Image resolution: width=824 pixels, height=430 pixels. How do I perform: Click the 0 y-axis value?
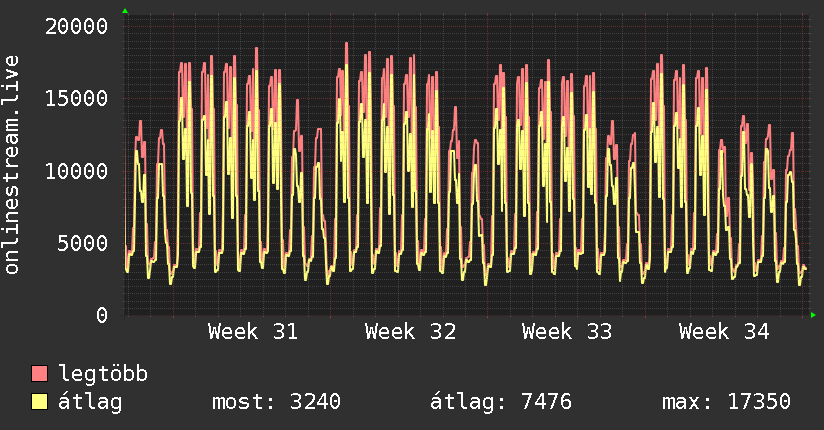click(x=102, y=315)
